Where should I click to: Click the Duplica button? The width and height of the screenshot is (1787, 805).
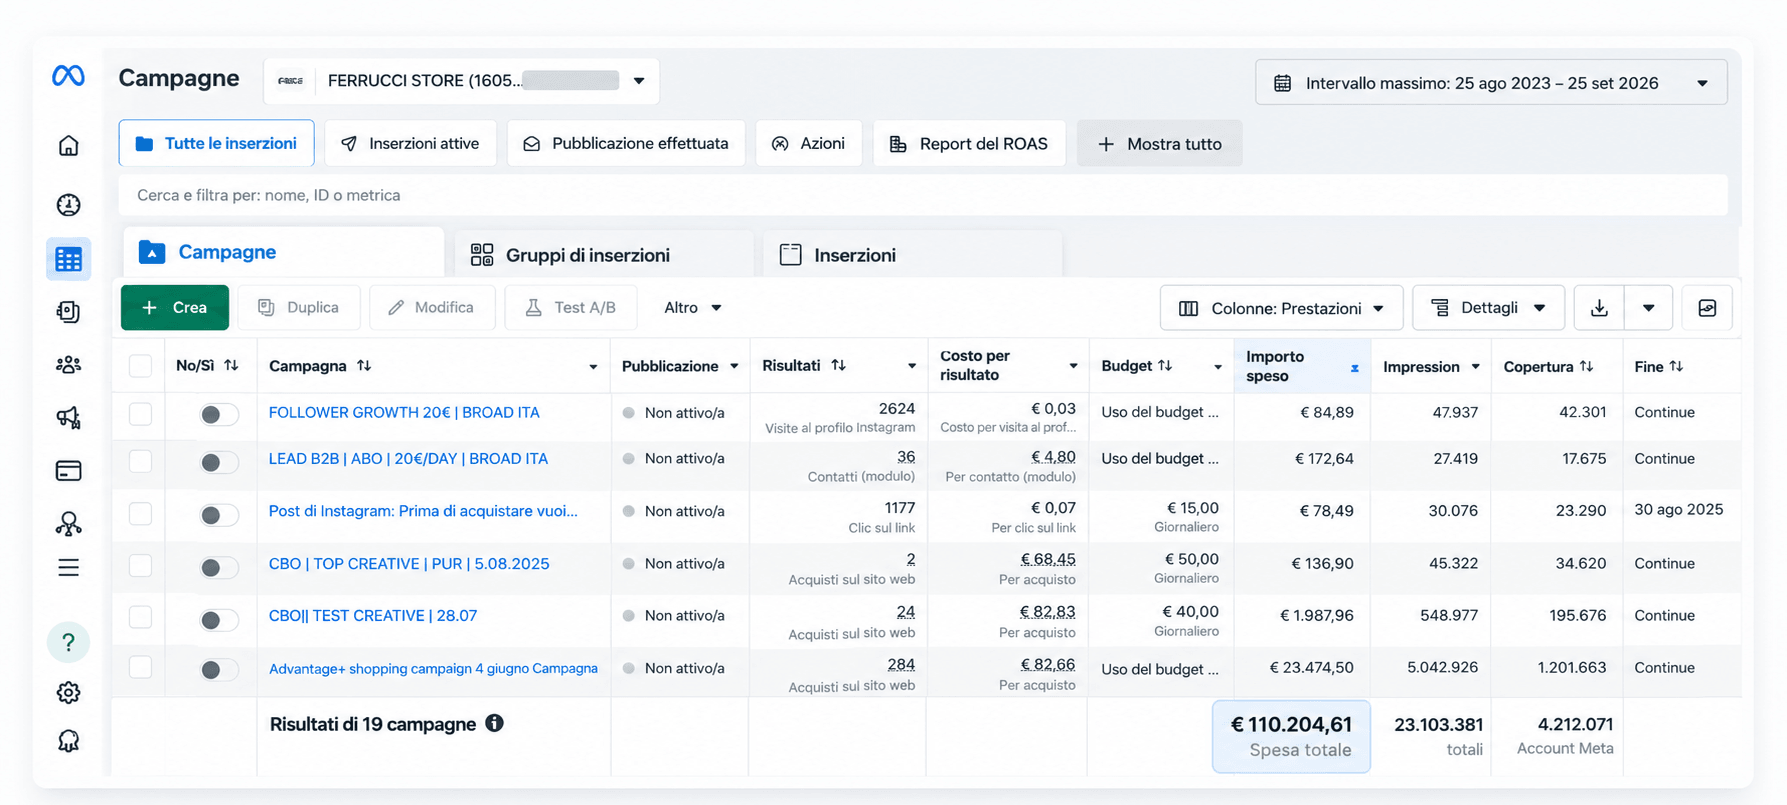299,308
